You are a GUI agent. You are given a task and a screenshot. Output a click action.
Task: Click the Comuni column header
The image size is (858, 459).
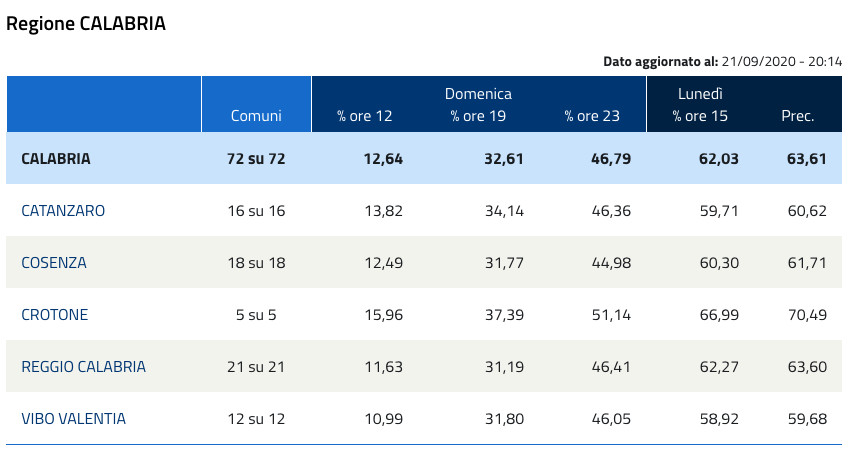[256, 116]
